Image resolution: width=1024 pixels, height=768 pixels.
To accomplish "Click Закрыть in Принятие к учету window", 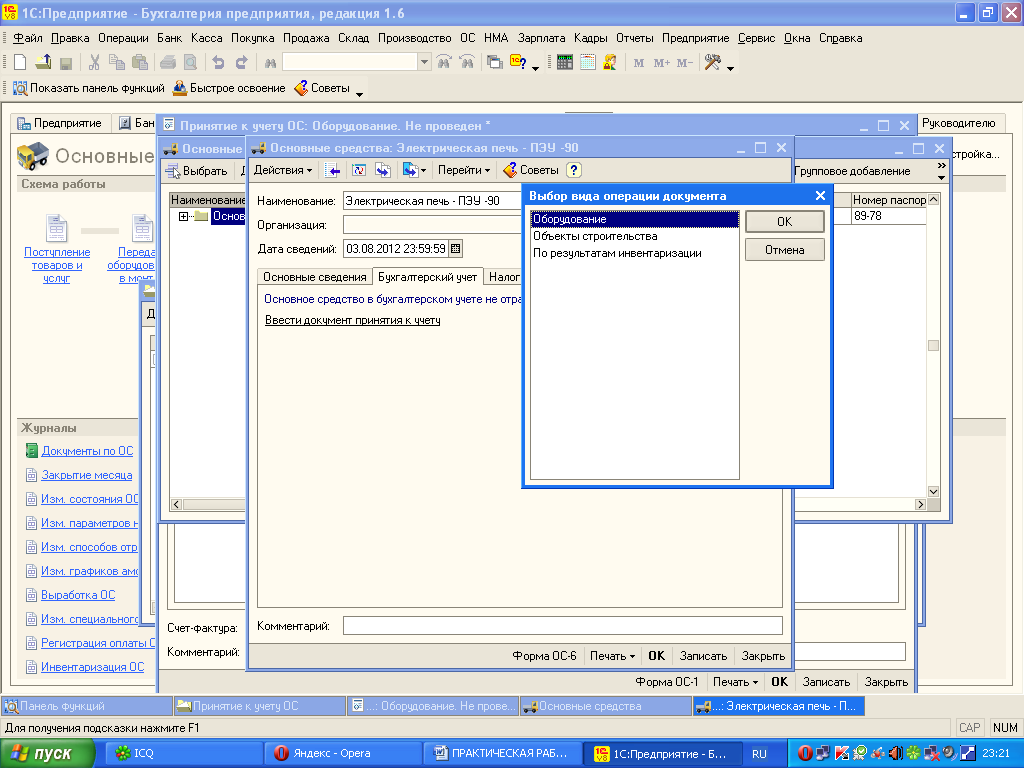I will 886,682.
